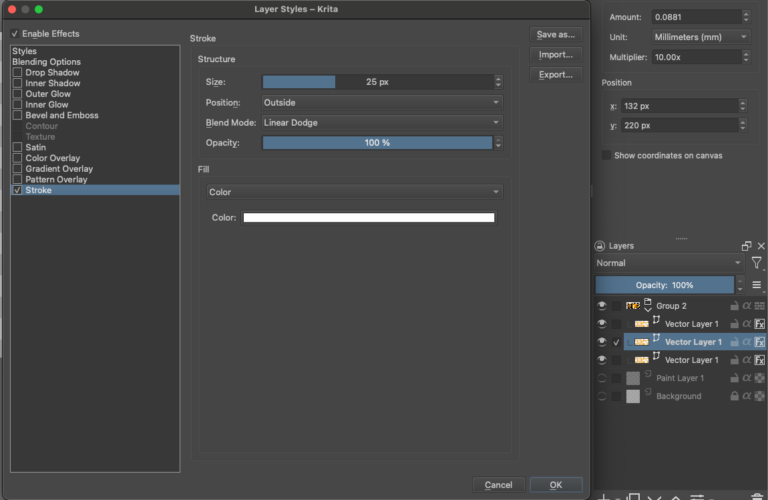This screenshot has width=768, height=500.
Task: Open the Unit Millimeters dropdown
Action: [700, 36]
